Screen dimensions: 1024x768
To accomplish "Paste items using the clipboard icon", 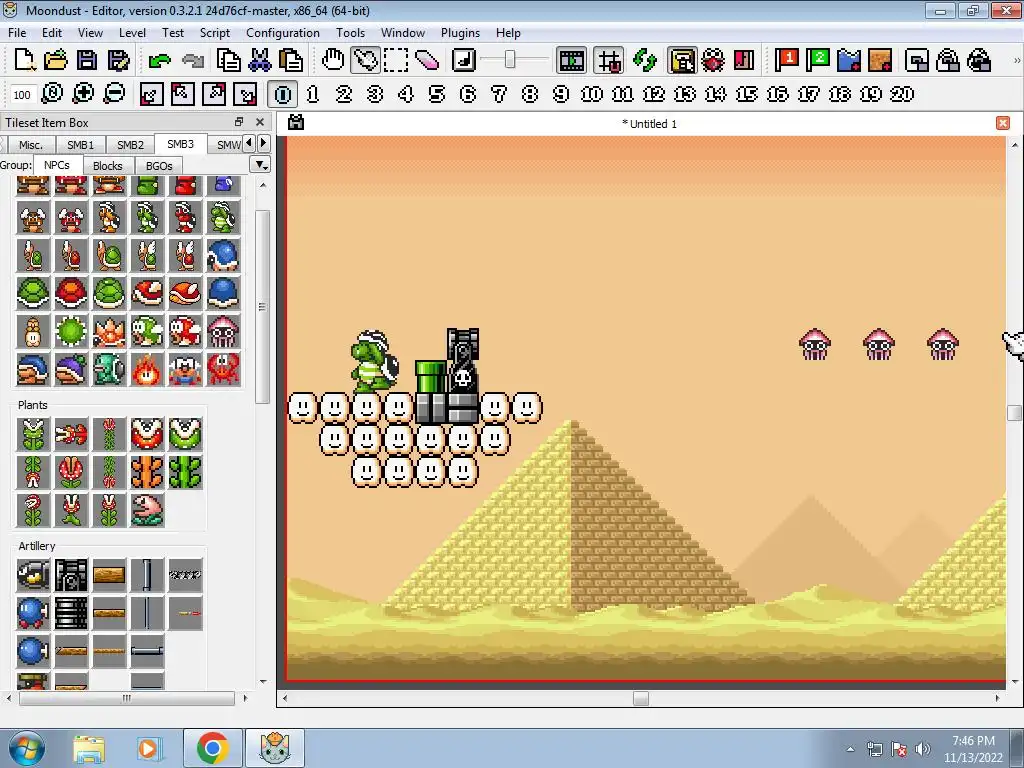I will (291, 60).
